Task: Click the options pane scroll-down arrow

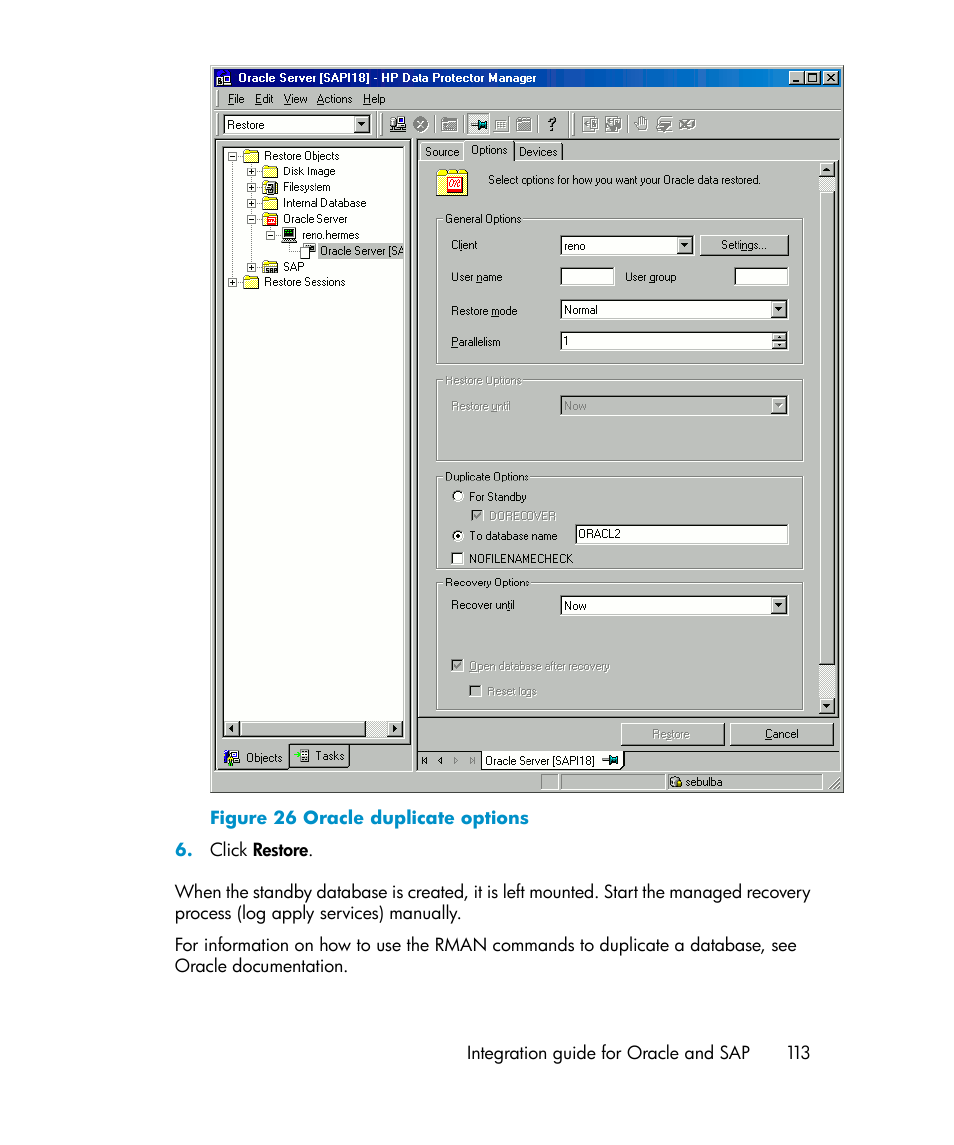Action: pos(827,706)
